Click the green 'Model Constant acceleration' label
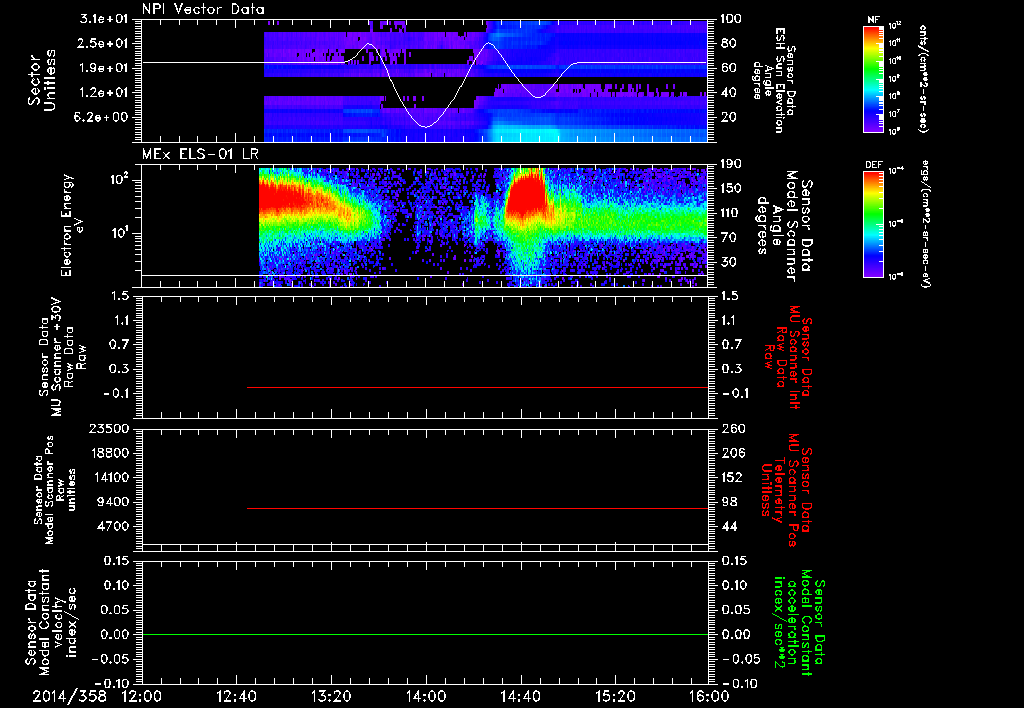This screenshot has width=1024, height=708. pyautogui.click(x=799, y=624)
